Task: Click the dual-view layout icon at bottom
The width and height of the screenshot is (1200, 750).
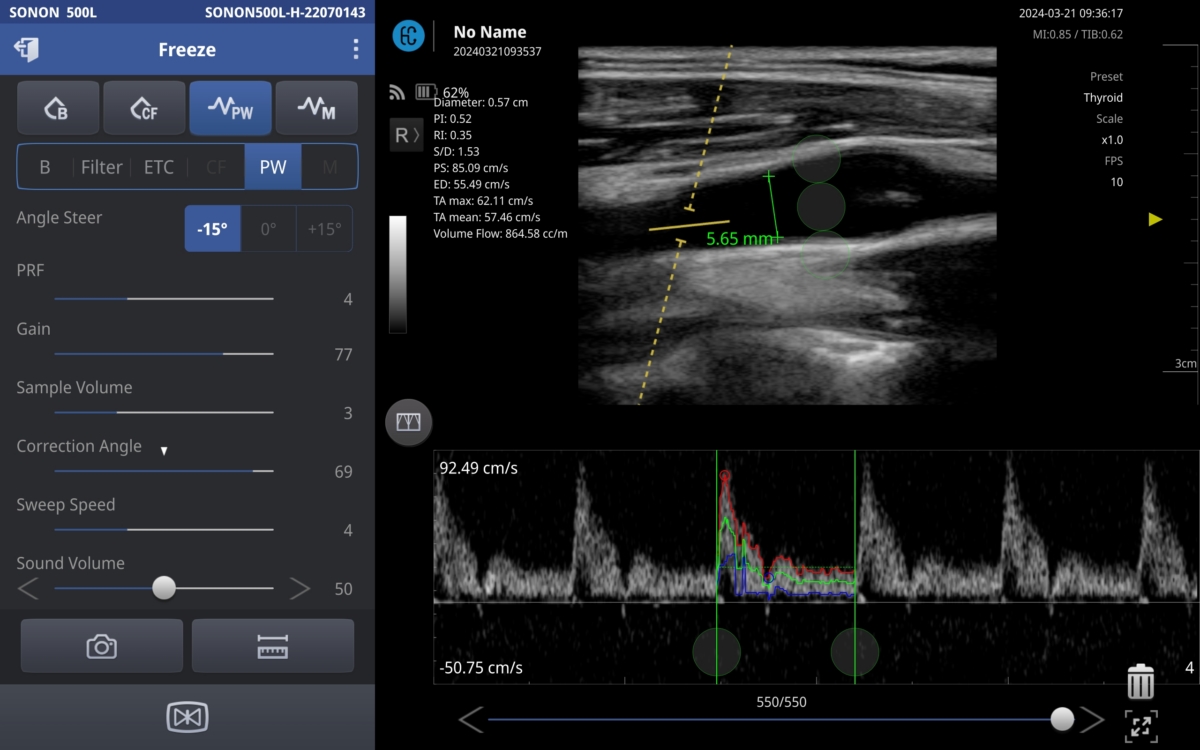Action: coord(187,717)
